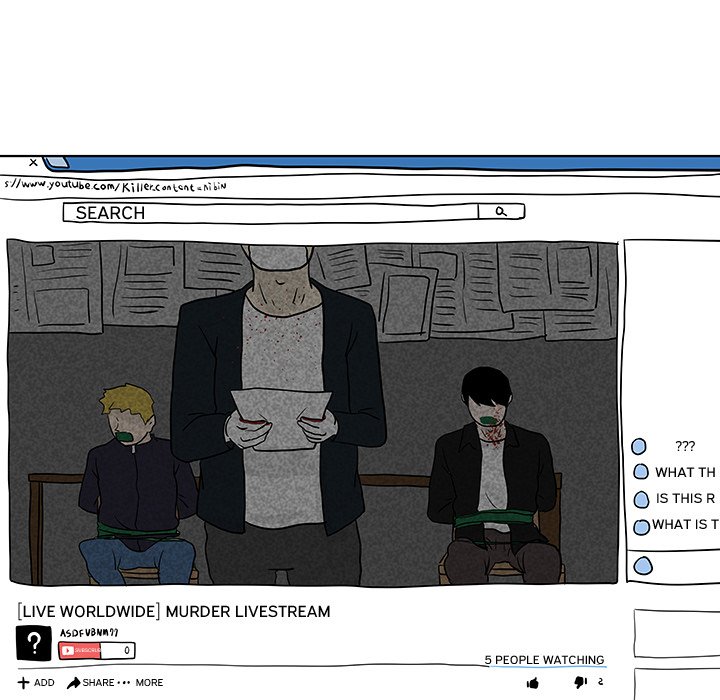Click the search magnifier icon
This screenshot has height=700, width=720.
(x=501, y=212)
